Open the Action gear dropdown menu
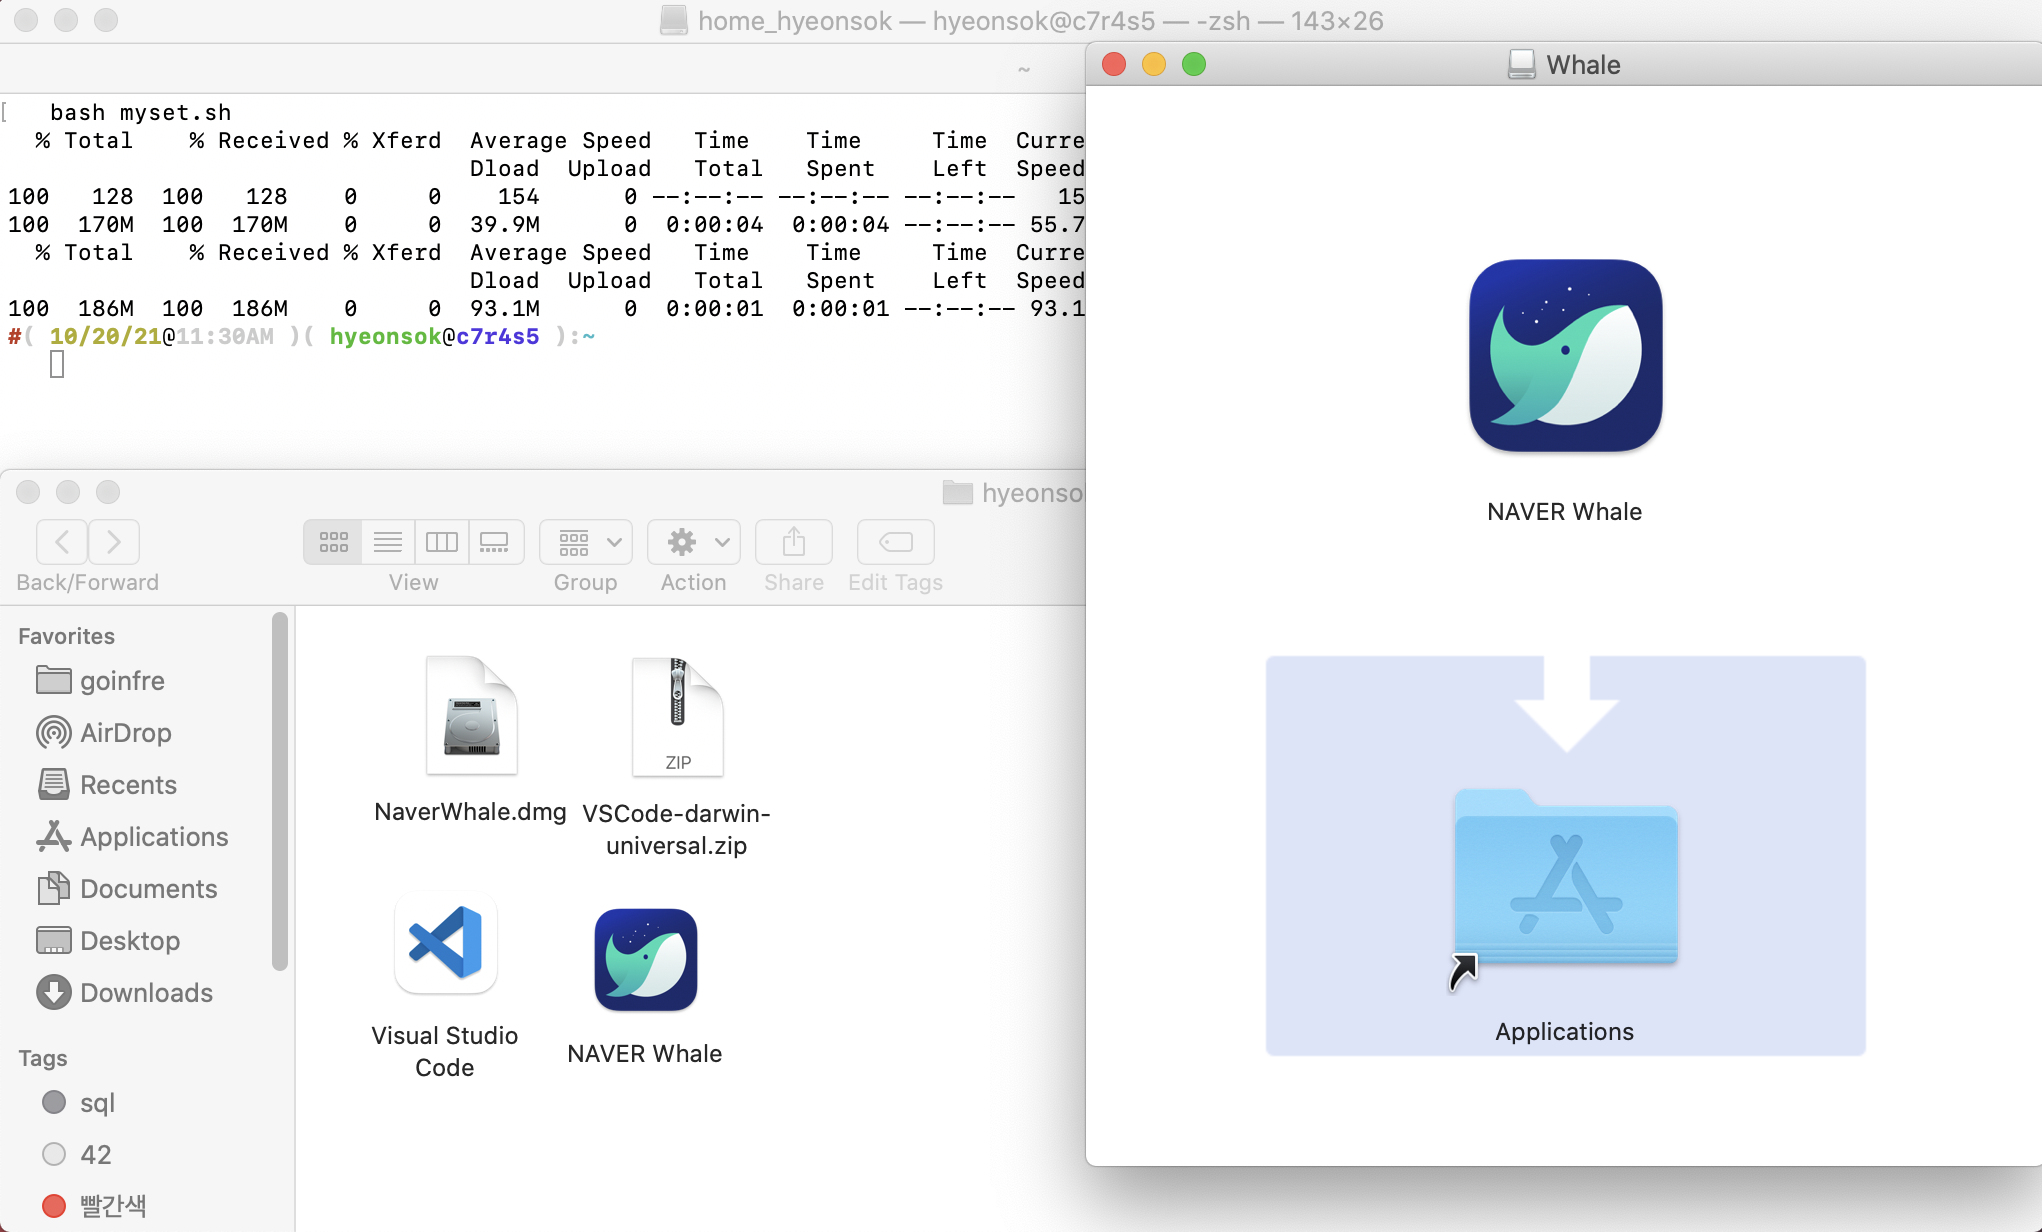Screen dimensions: 2042x1232 694,542
